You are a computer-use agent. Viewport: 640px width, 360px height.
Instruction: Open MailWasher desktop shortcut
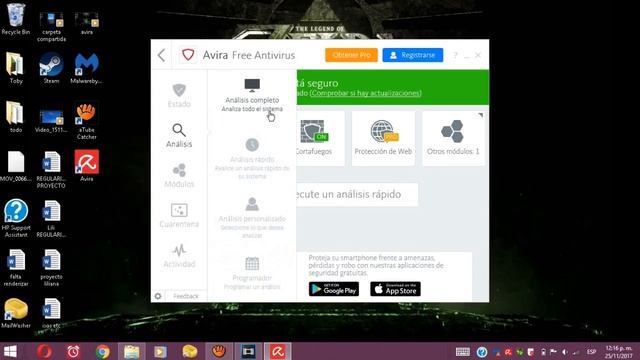(16, 313)
